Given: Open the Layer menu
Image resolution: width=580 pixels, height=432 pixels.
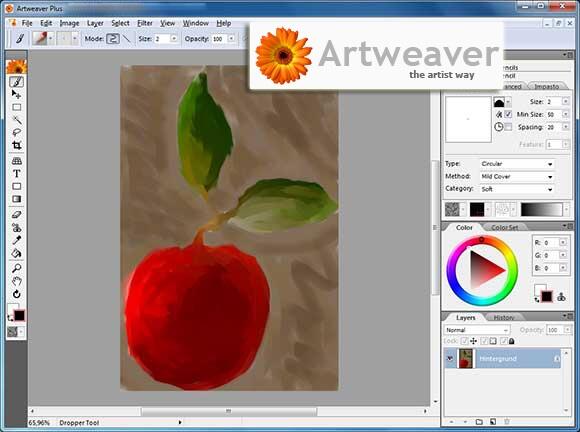Looking at the screenshot, I should pyautogui.click(x=95, y=23).
